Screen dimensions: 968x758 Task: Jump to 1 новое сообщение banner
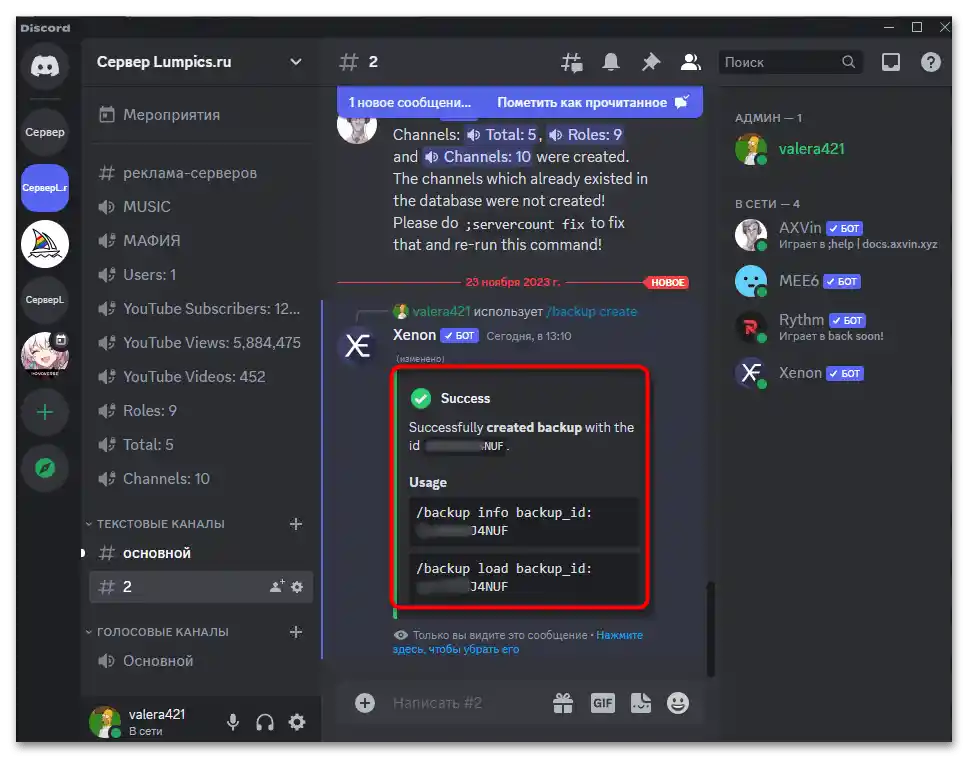409,102
